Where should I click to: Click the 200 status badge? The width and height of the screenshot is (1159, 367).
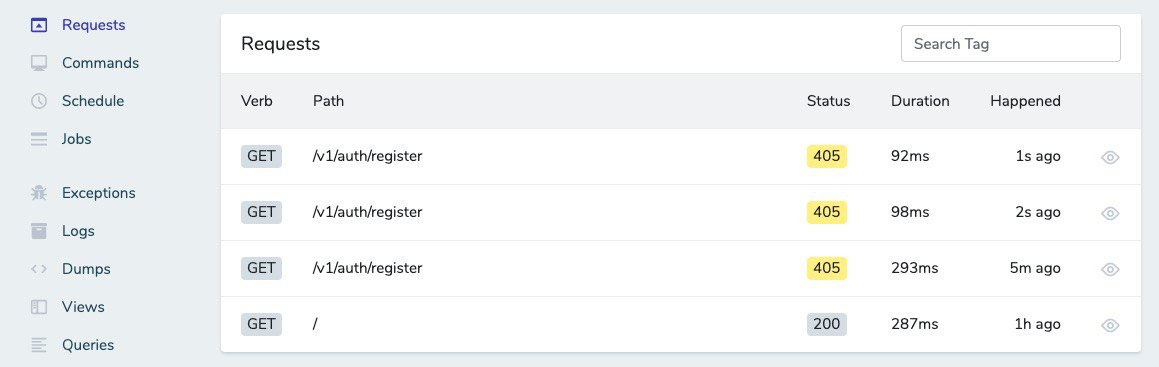pyautogui.click(x=826, y=324)
